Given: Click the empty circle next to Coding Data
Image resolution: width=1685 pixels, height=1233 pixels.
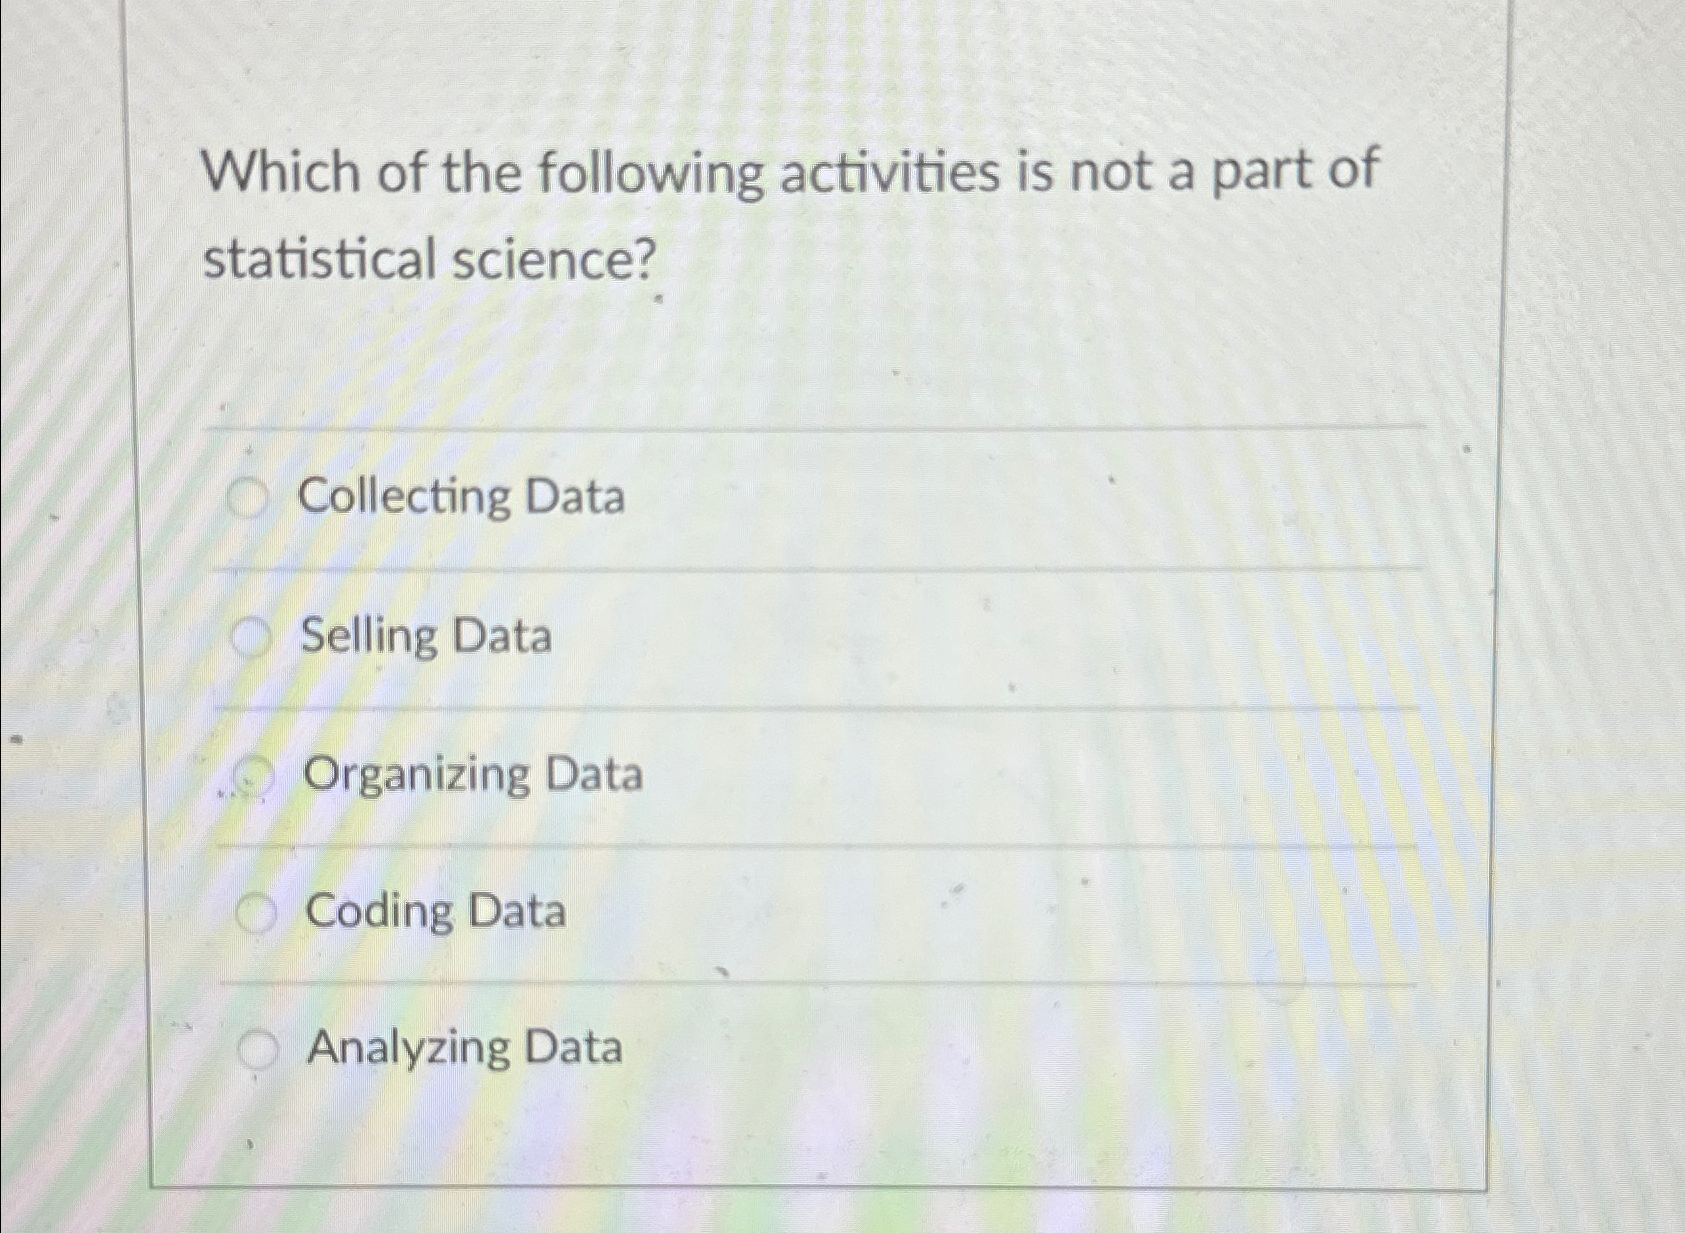Looking at the screenshot, I should [x=259, y=912].
